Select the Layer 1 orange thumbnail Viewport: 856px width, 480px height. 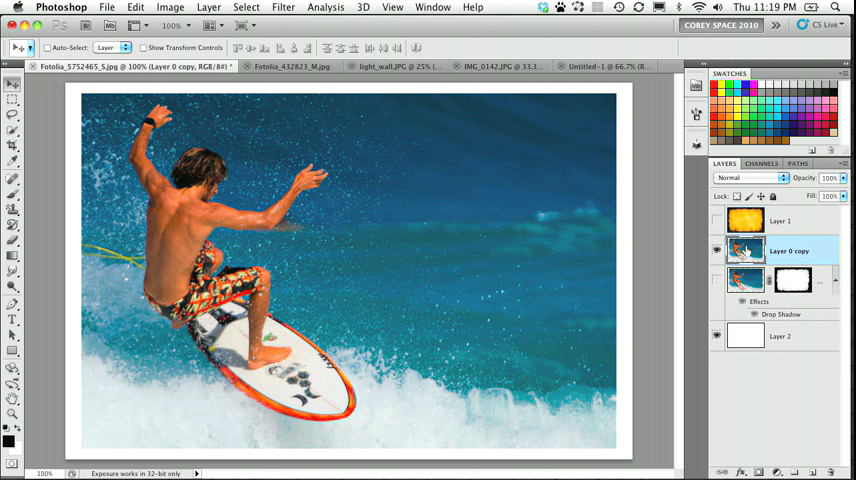click(x=746, y=221)
